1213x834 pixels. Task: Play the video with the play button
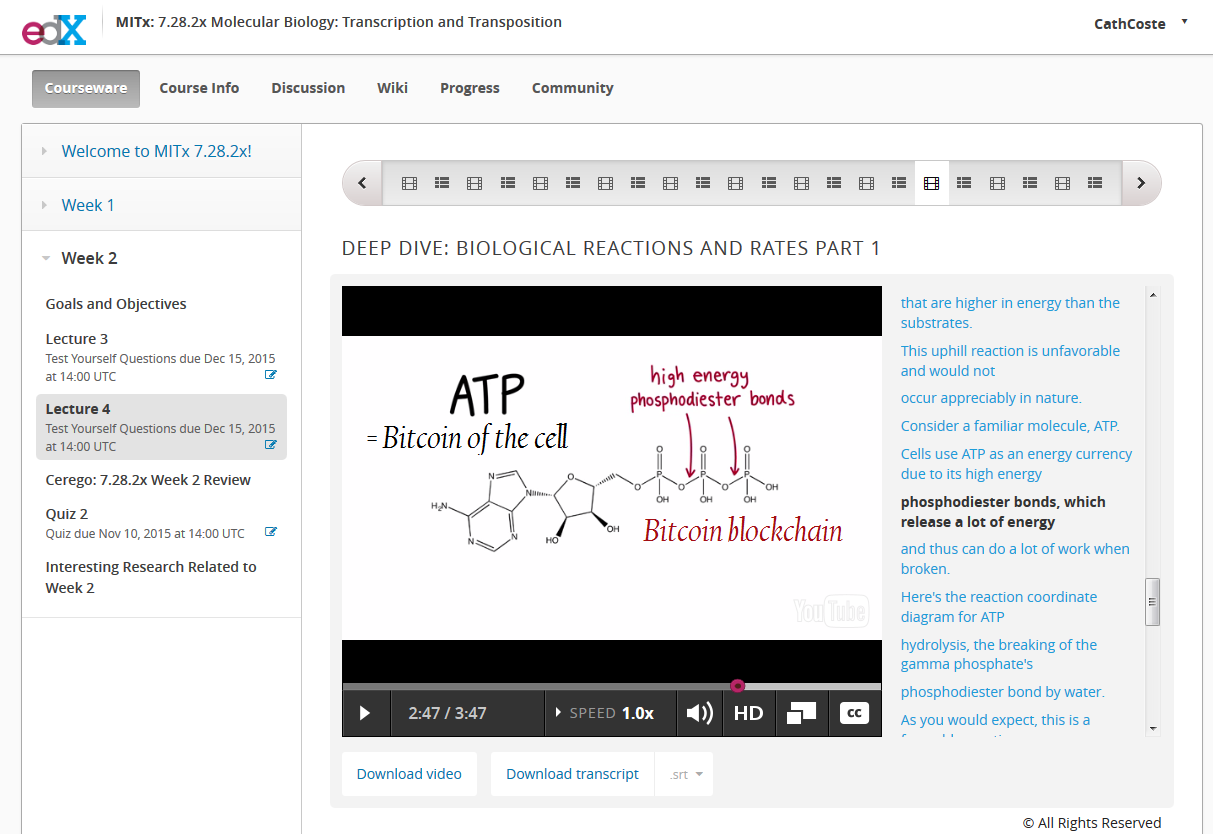[x=365, y=713]
